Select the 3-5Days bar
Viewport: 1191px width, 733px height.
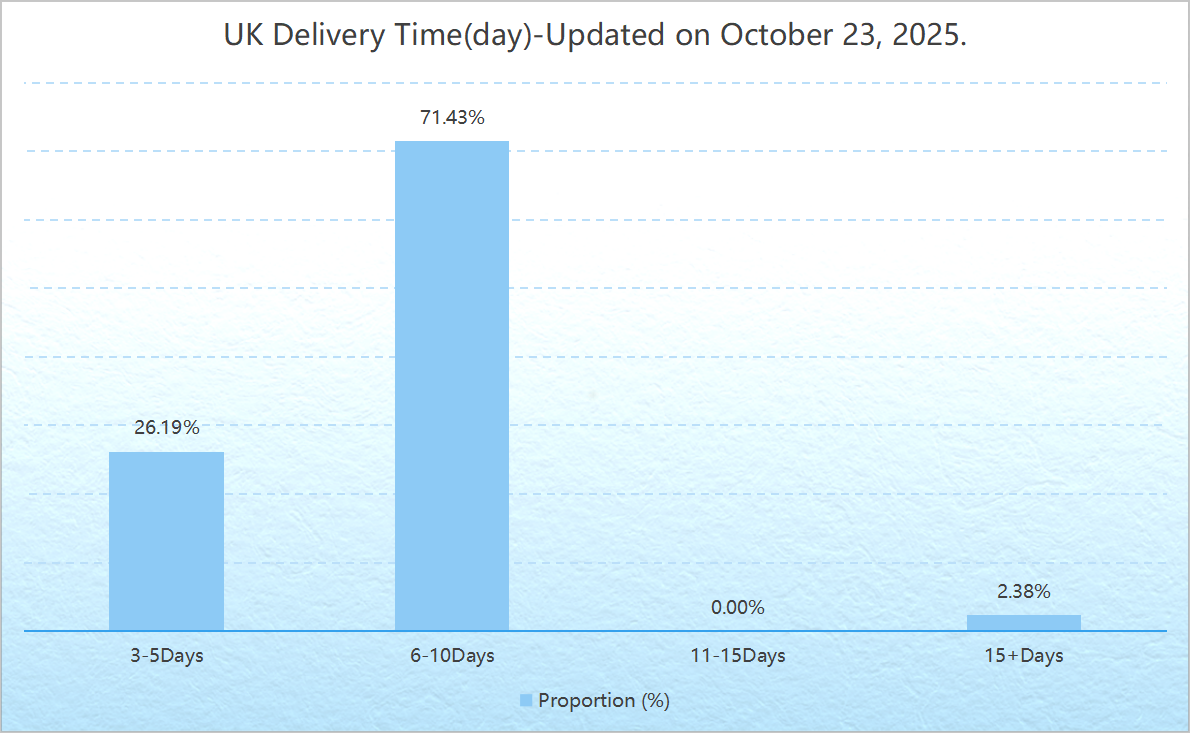point(166,541)
